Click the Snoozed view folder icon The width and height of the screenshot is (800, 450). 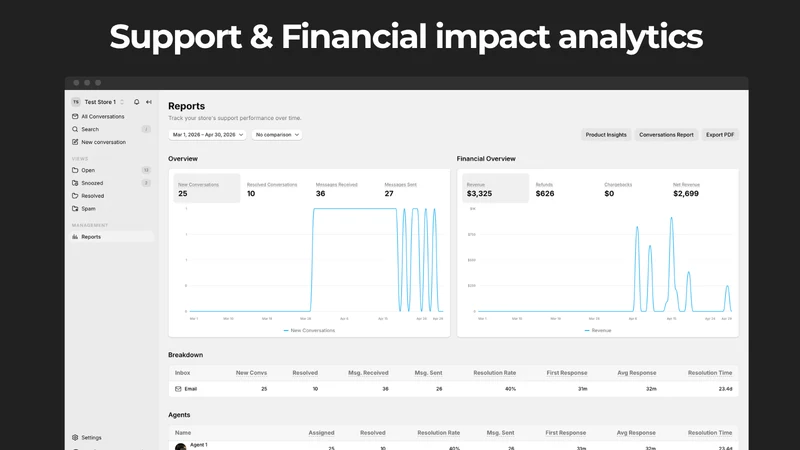click(75, 183)
